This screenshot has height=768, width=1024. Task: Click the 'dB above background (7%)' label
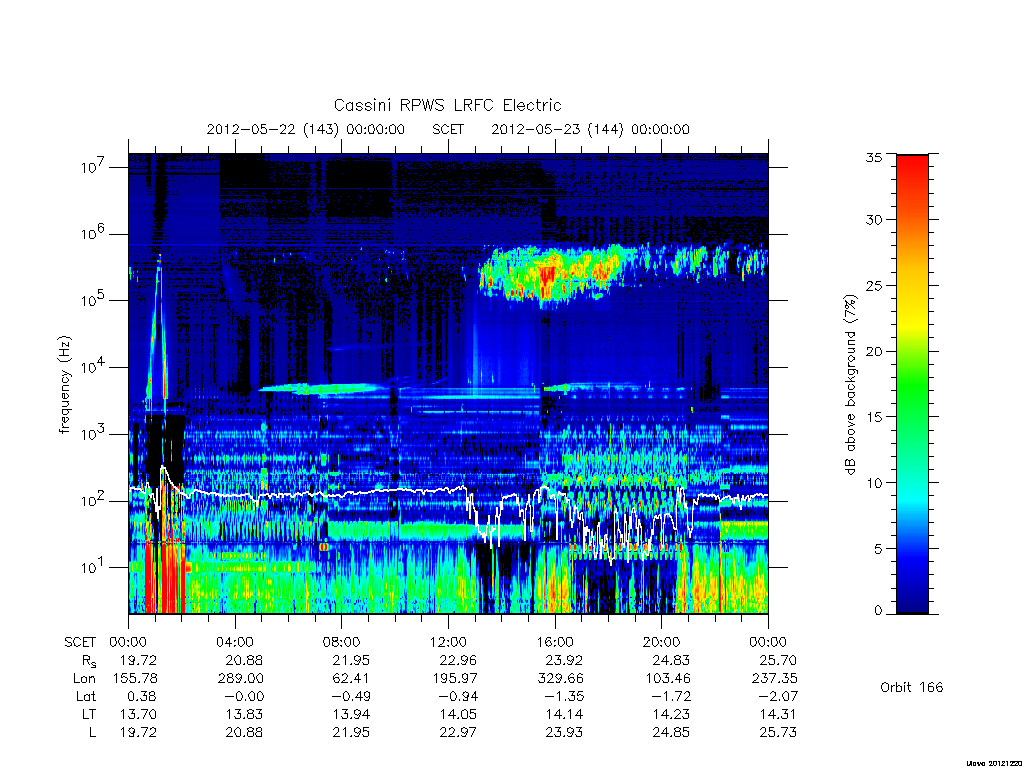(x=850, y=385)
